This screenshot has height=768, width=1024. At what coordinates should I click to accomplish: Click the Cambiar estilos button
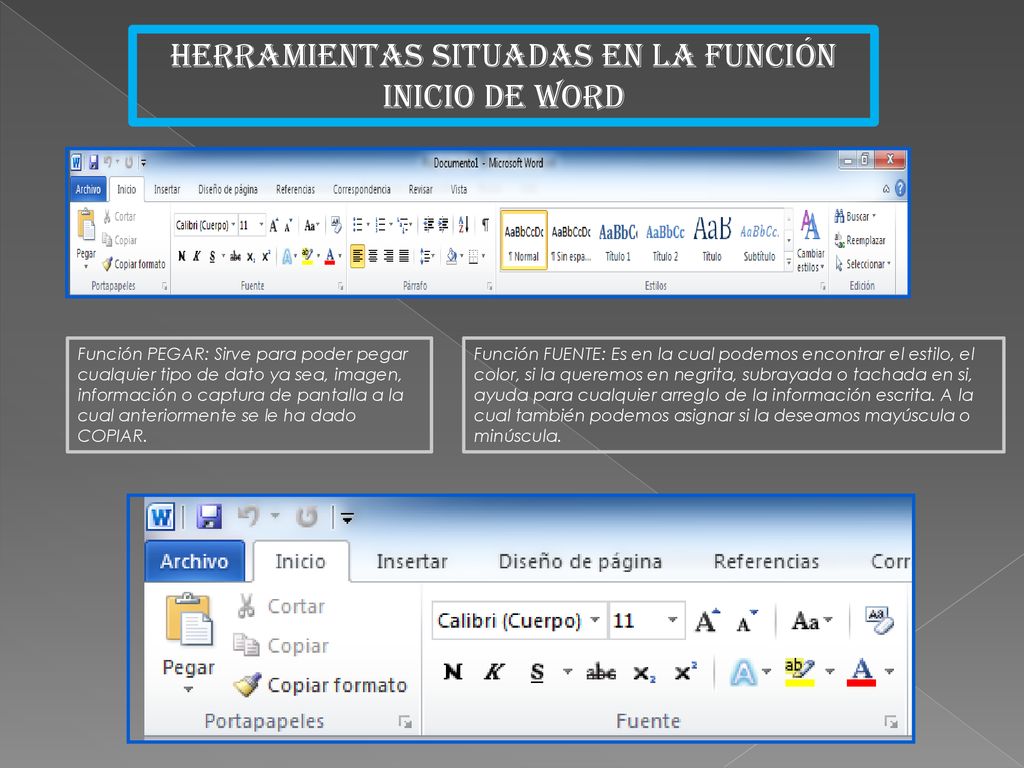tap(810, 242)
